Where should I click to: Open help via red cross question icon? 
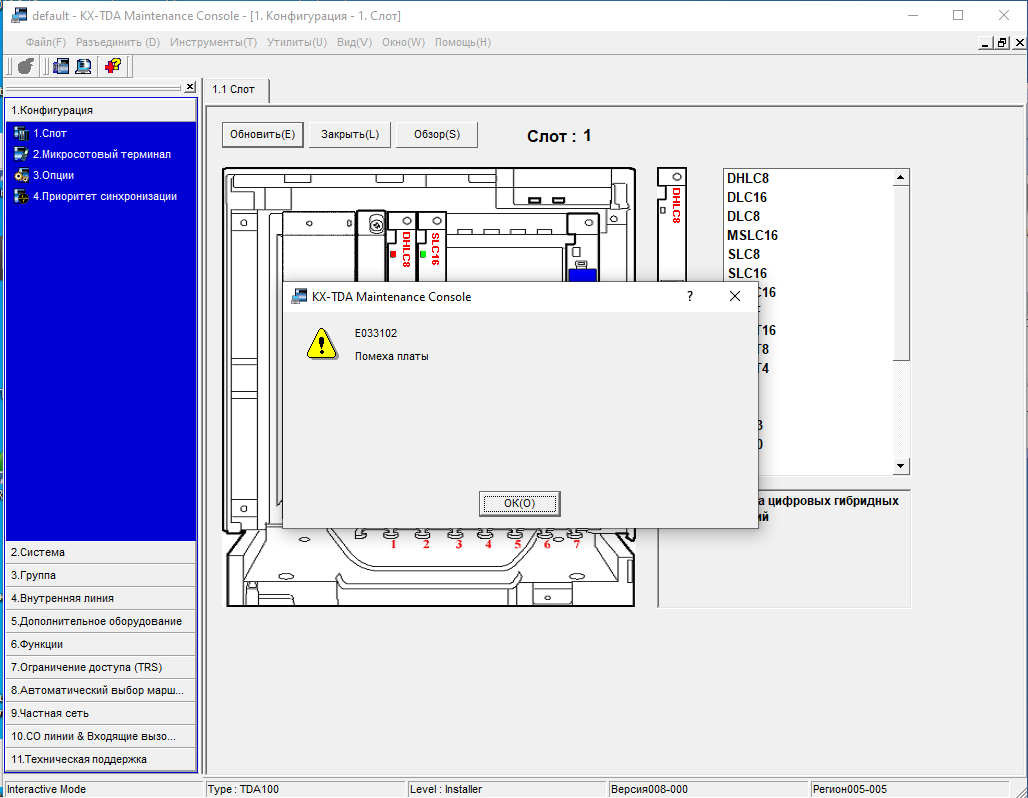point(113,66)
